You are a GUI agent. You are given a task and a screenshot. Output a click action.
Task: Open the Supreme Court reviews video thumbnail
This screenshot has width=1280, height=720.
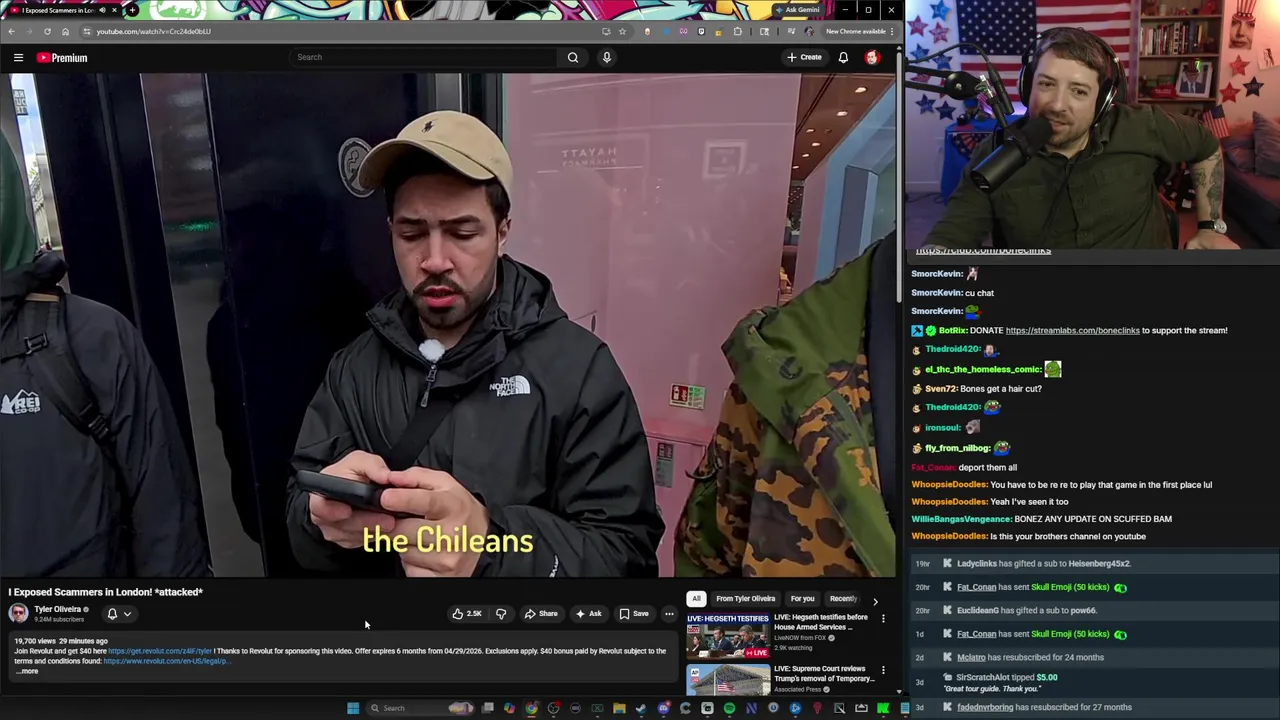728,679
